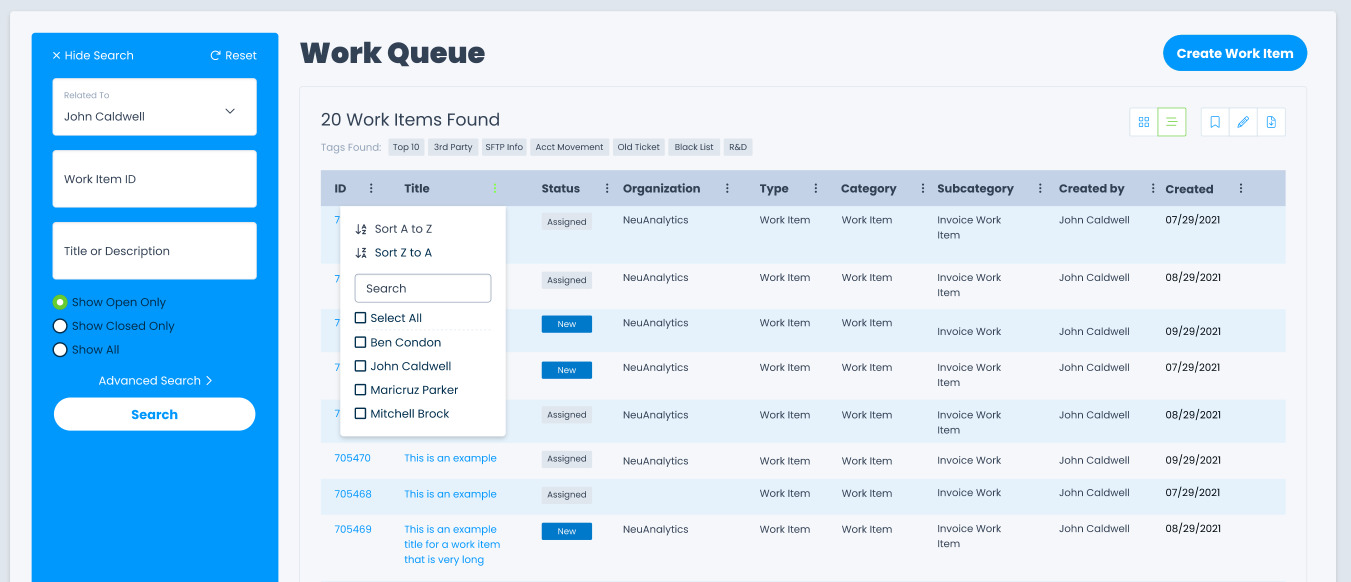Click the document export icon
Image resolution: width=1351 pixels, height=582 pixels.
pyautogui.click(x=1271, y=121)
